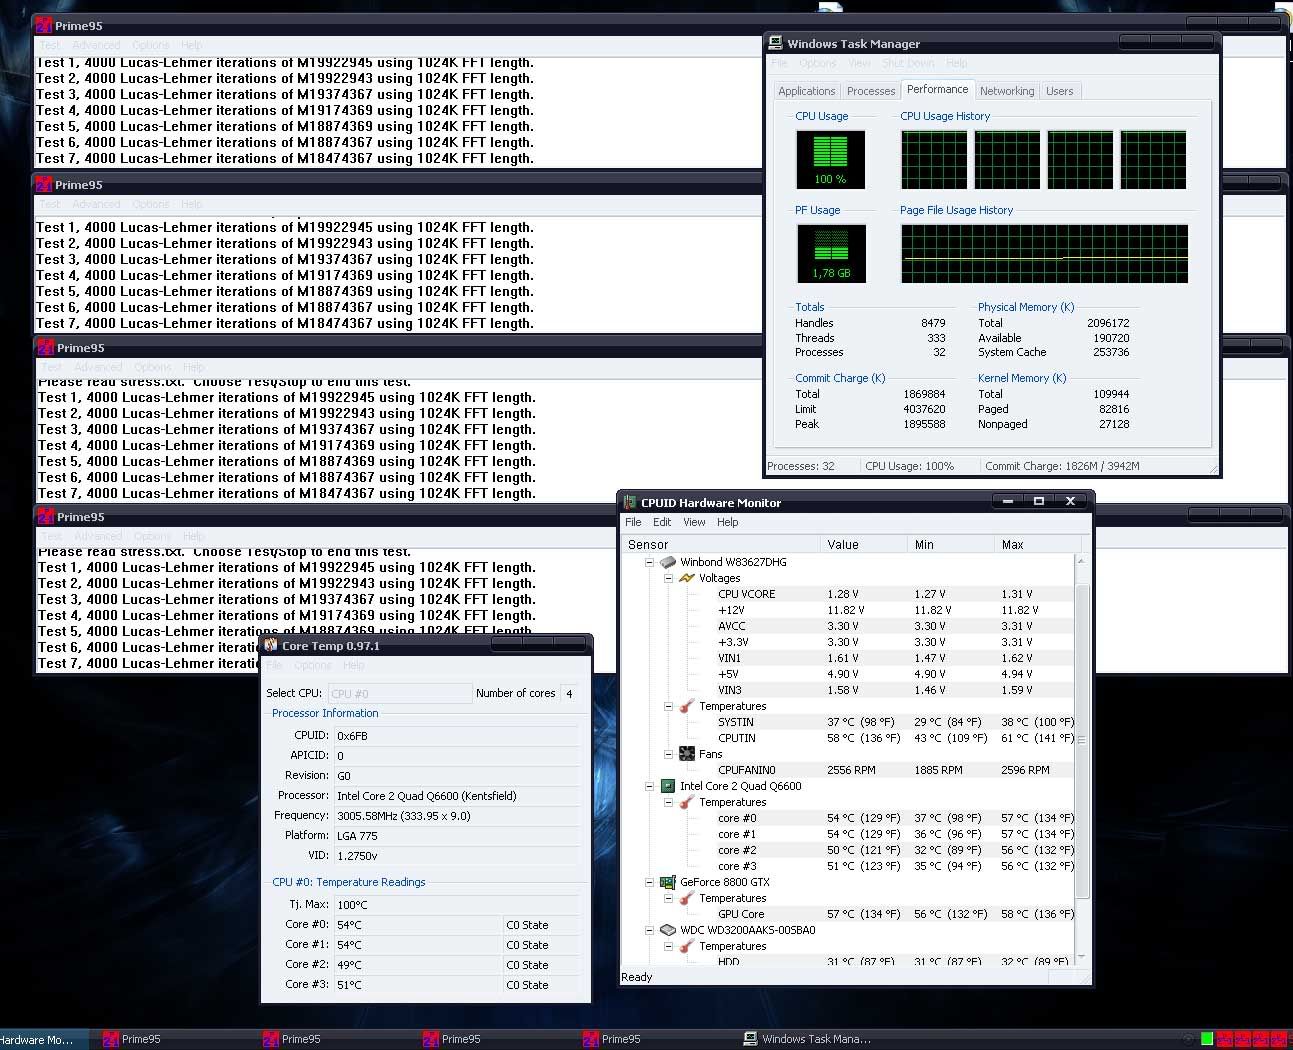Click the Min column header
1293x1050 pixels.
tap(951, 545)
